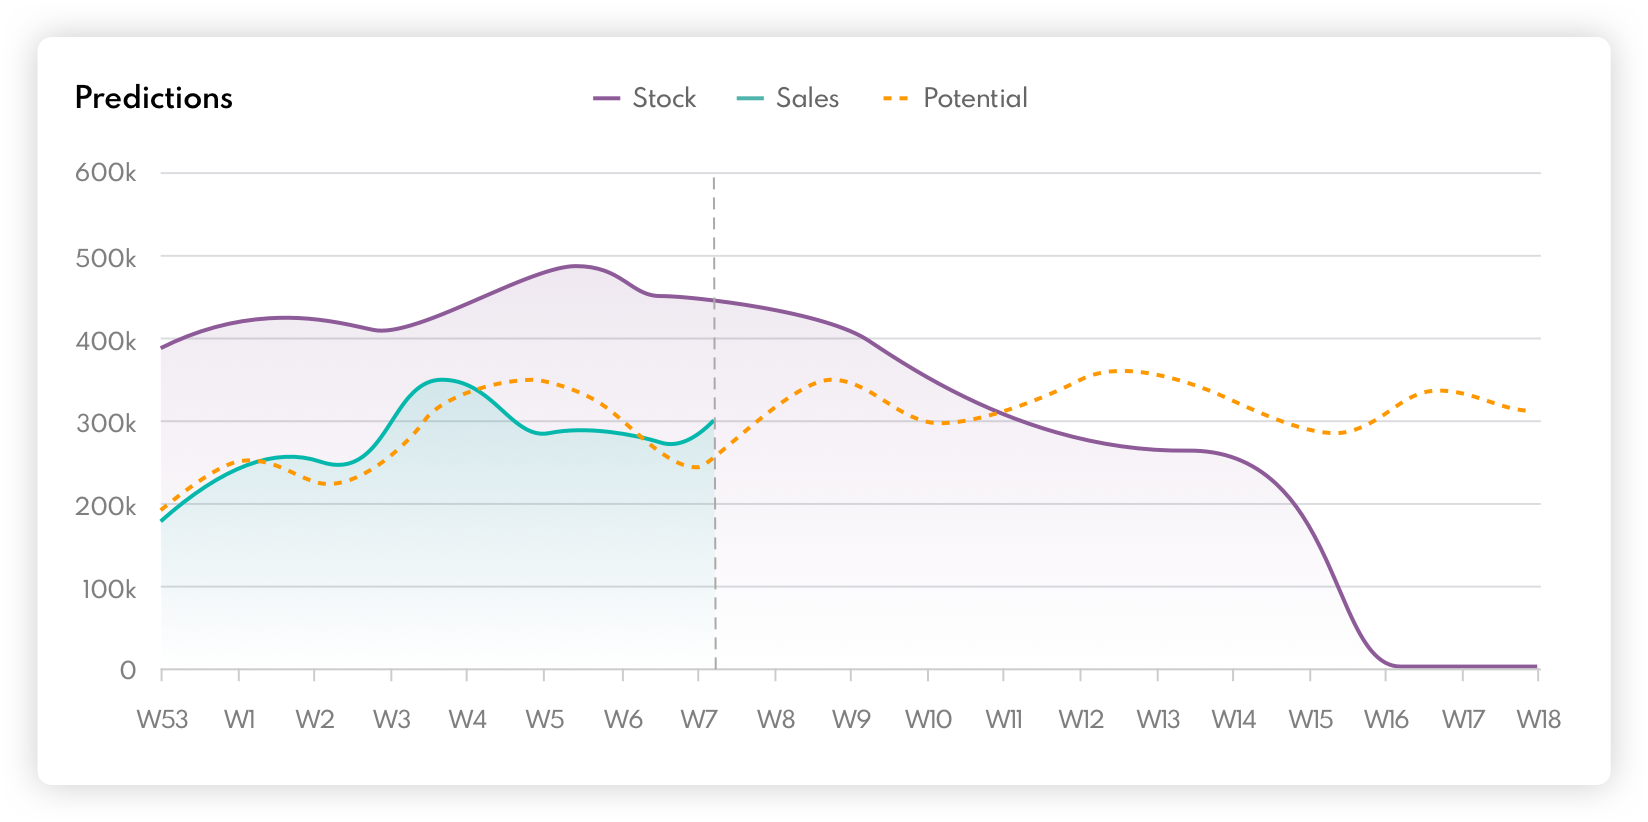Select the W10 week axis label
1648x822 pixels.
tap(928, 719)
